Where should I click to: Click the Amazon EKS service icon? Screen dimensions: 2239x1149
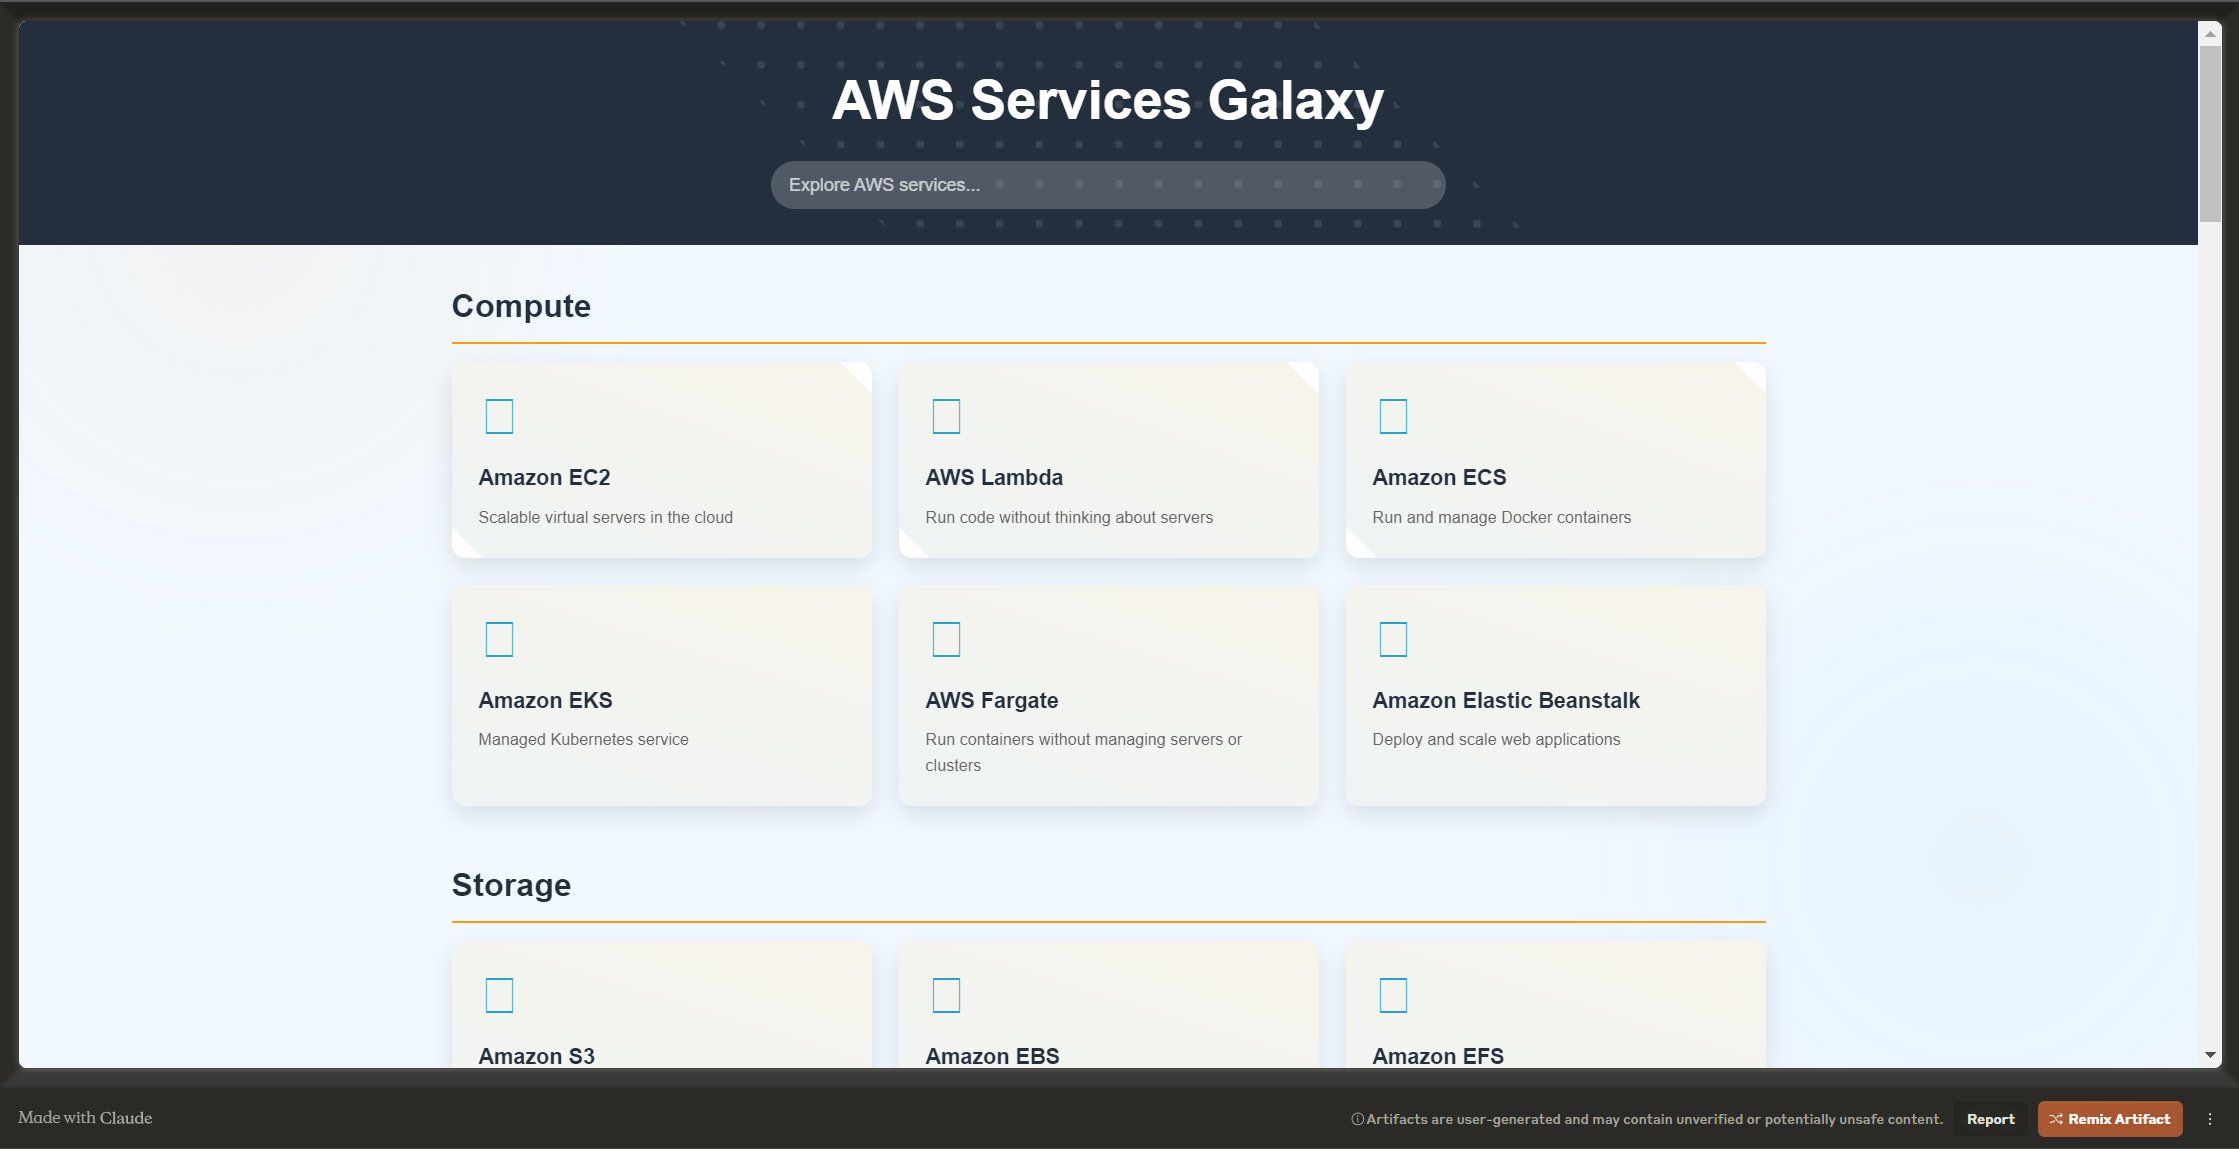pos(500,639)
